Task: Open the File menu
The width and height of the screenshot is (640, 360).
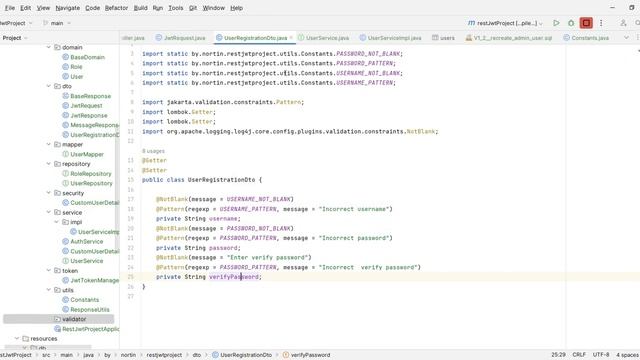Action: 9,8
